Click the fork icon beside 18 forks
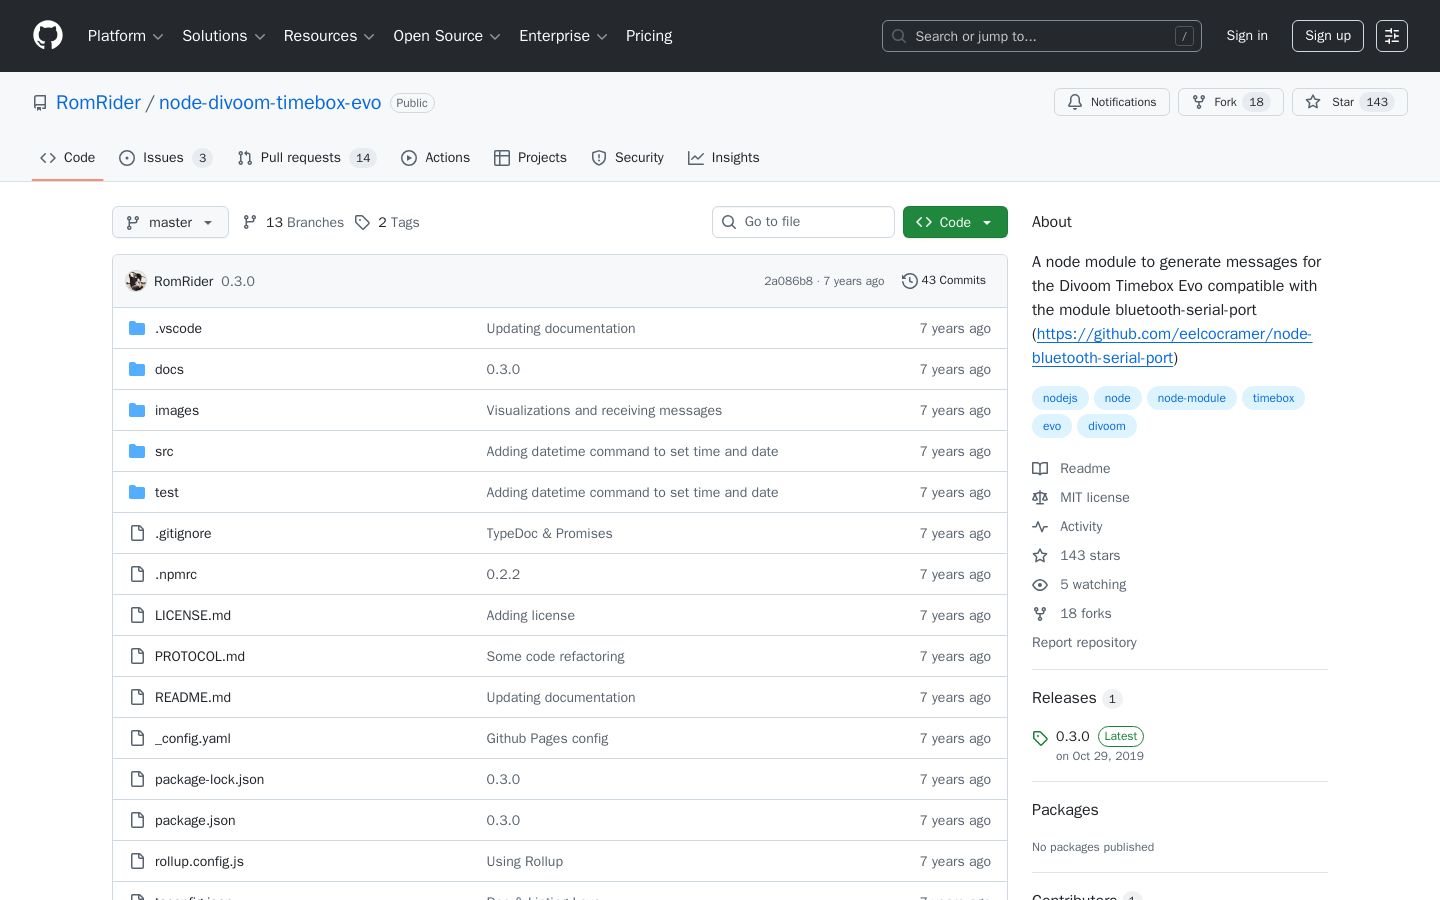 coord(1040,613)
